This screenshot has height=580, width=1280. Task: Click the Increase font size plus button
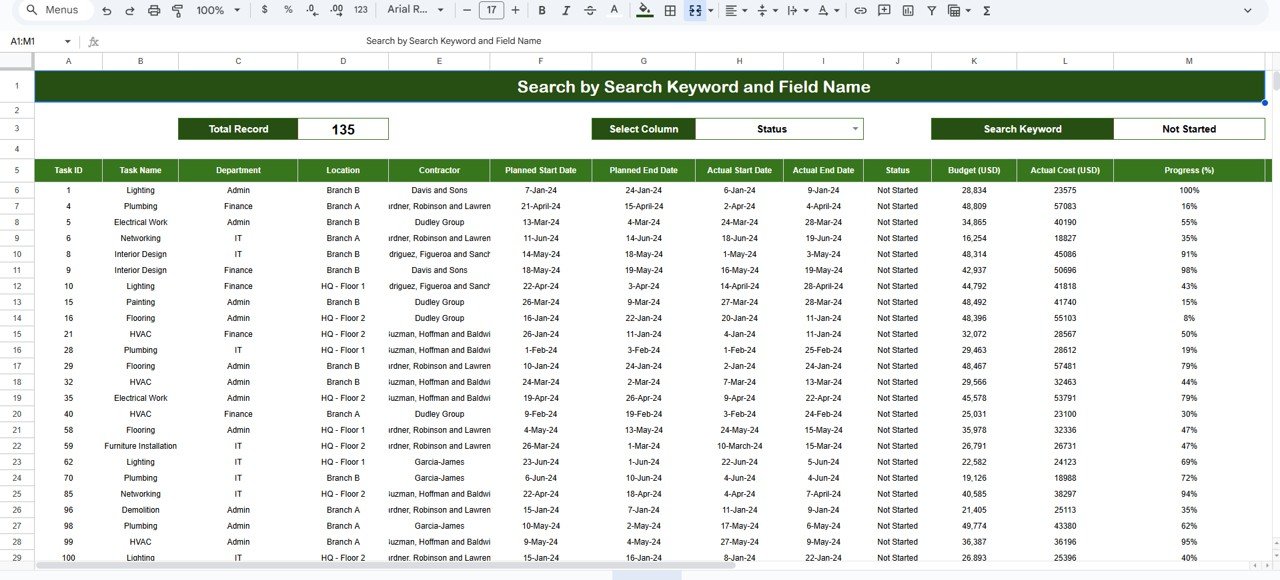tap(514, 10)
